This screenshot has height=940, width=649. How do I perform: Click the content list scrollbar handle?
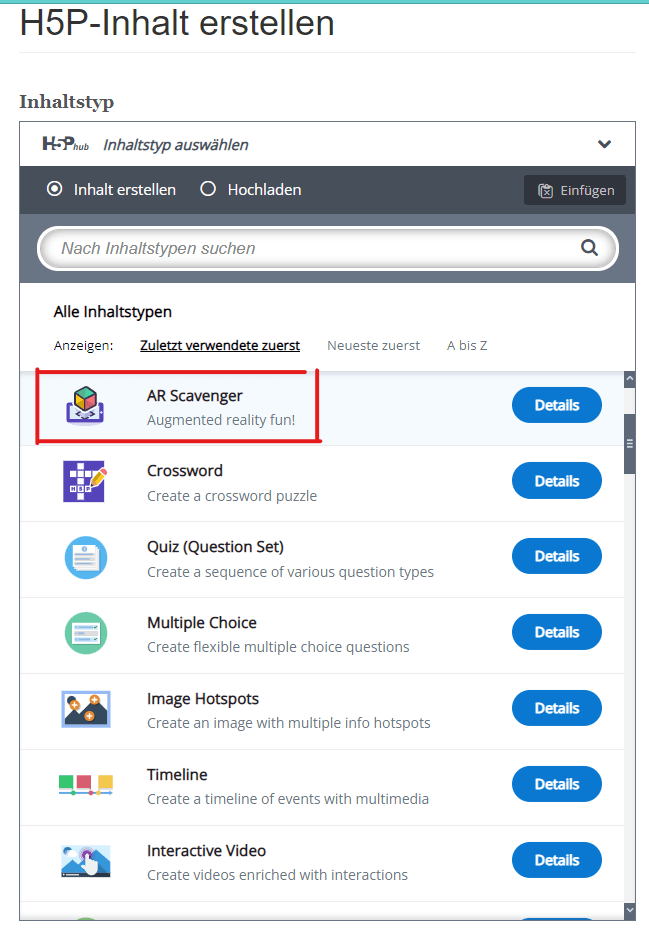coord(629,444)
